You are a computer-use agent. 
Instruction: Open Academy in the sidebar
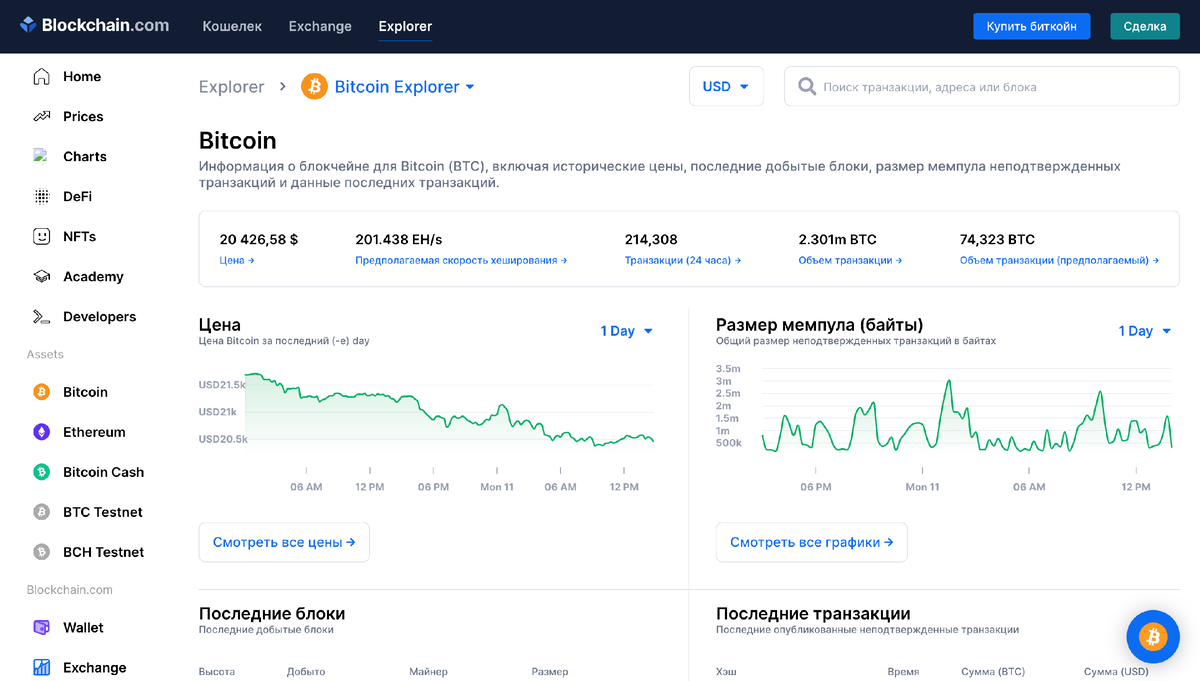[x=91, y=276]
